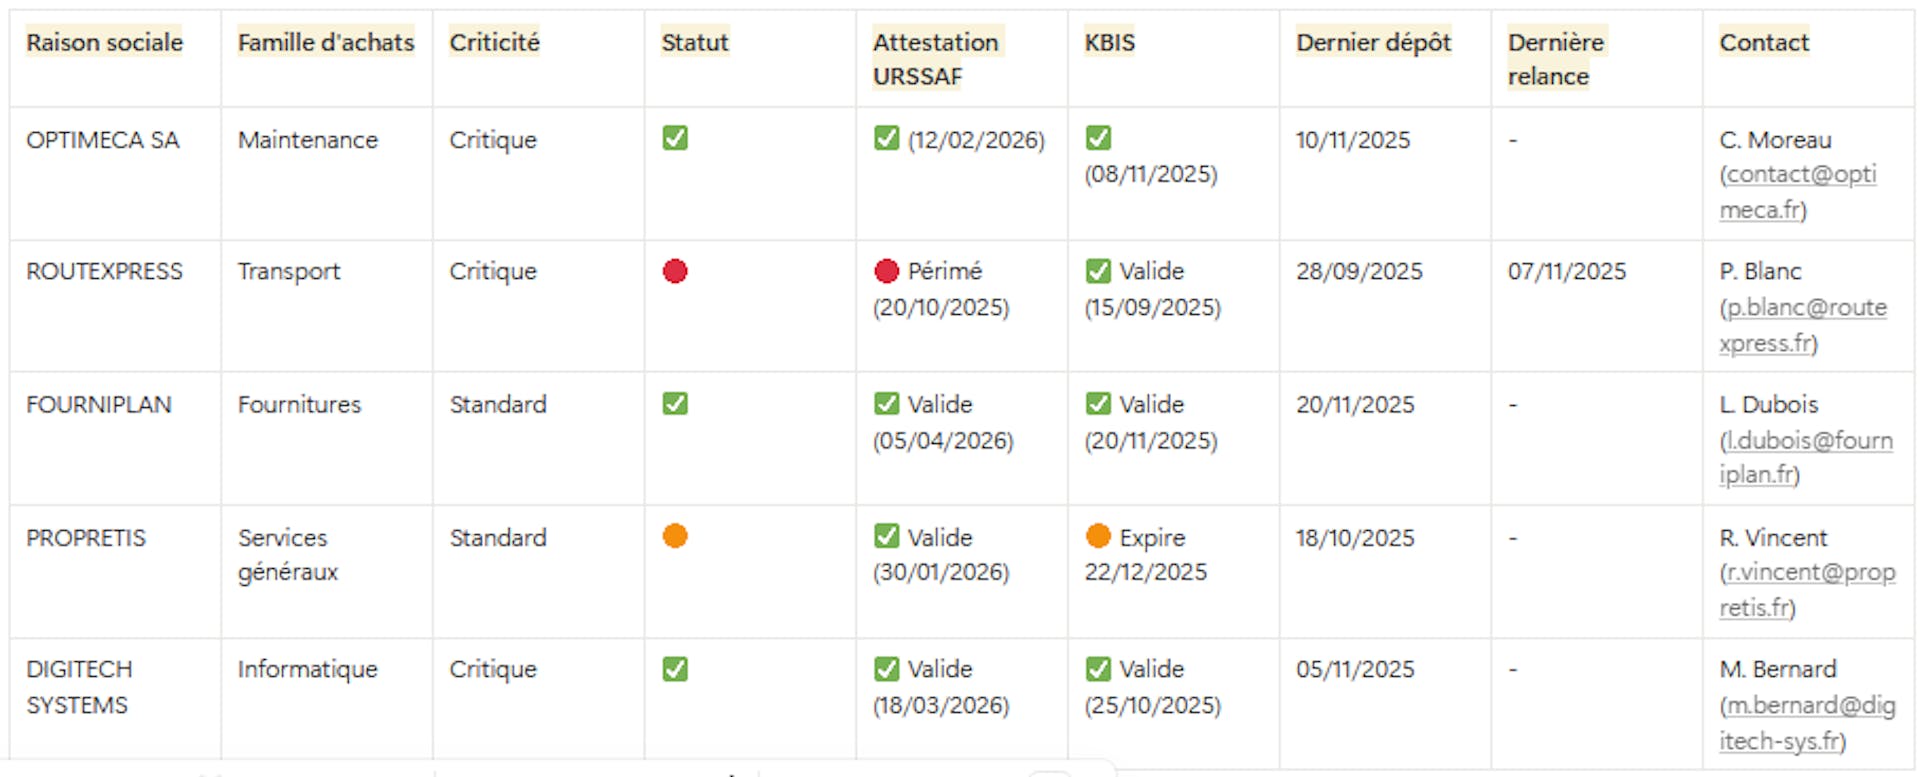Click the orange status dot for PROPRETIS
Screen dimensions: 1920x777
pyautogui.click(x=675, y=536)
